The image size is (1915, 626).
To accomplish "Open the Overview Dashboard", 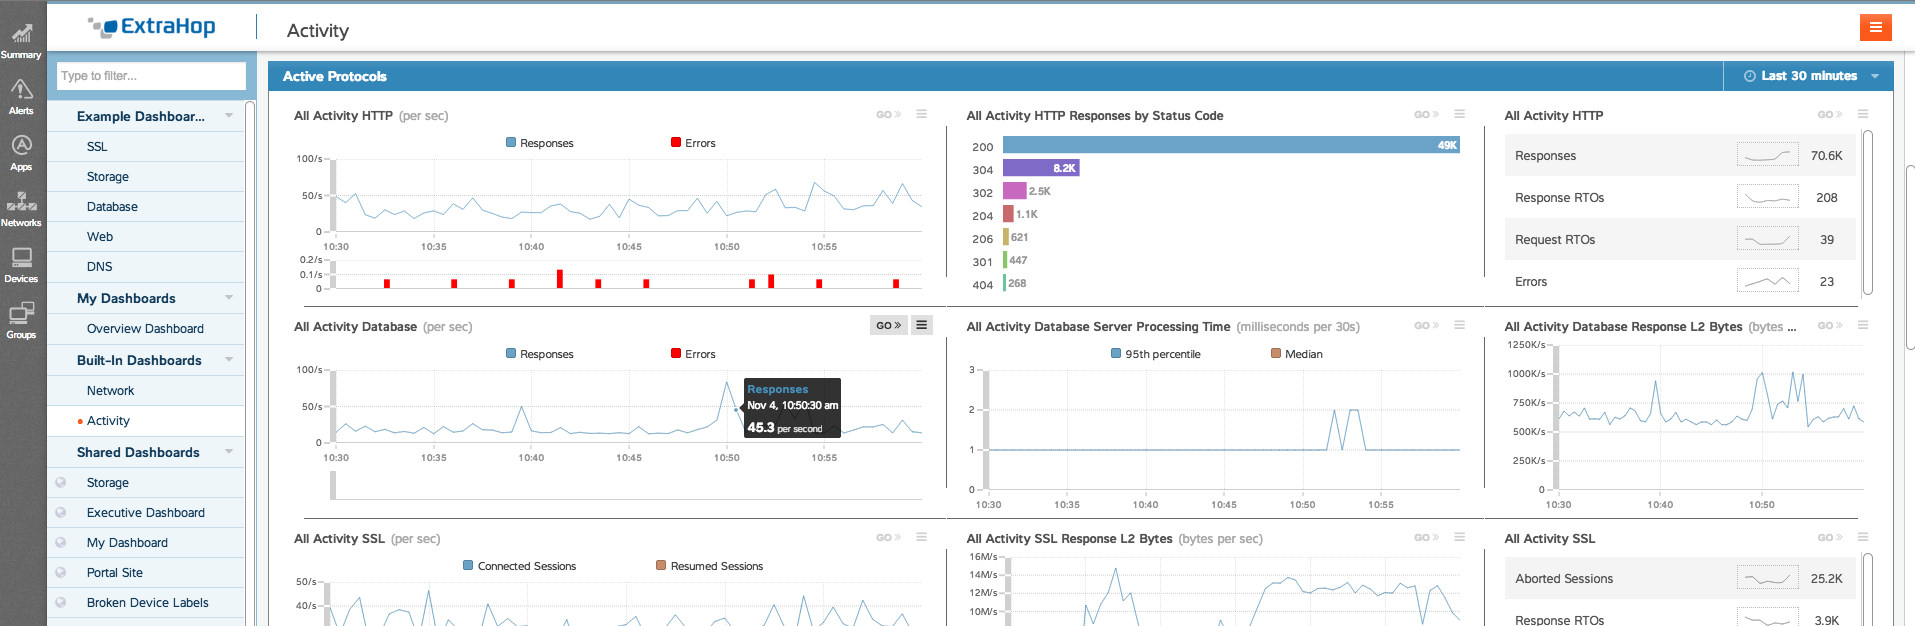I will click(x=146, y=328).
